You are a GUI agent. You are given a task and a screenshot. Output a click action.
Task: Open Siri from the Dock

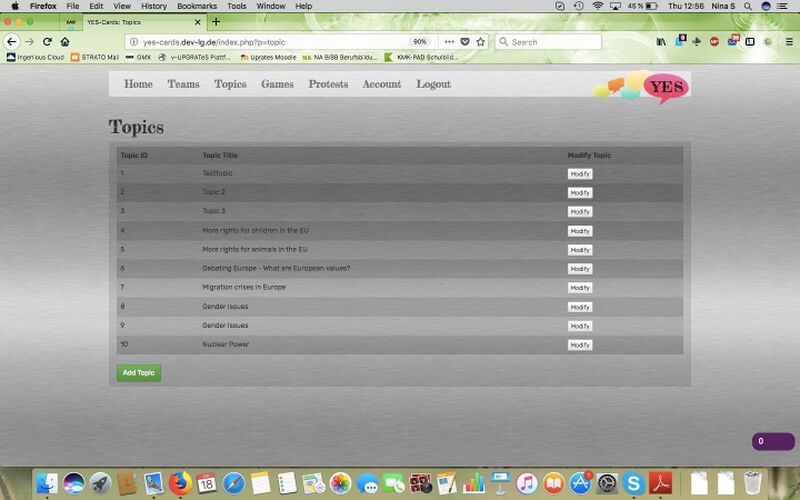click(74, 483)
